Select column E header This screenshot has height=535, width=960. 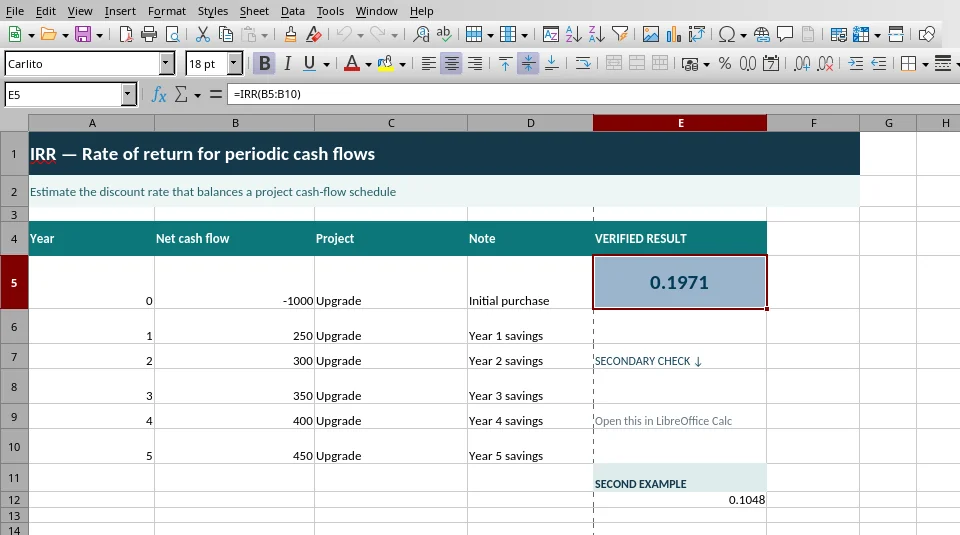tap(680, 123)
